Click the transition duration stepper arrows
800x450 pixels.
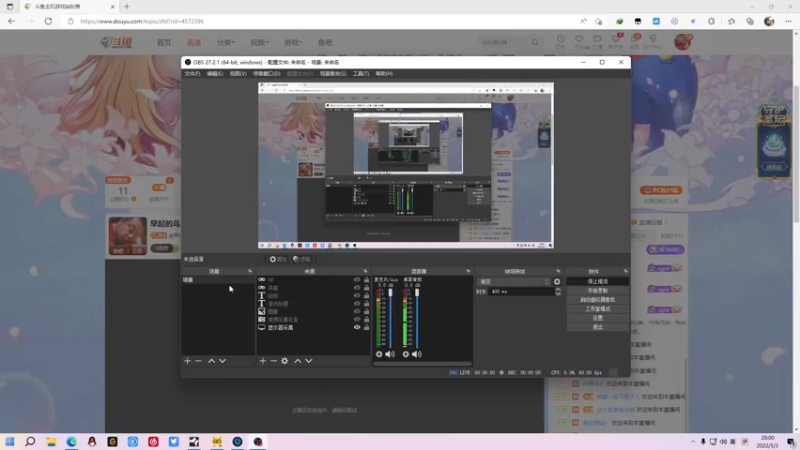tap(558, 291)
